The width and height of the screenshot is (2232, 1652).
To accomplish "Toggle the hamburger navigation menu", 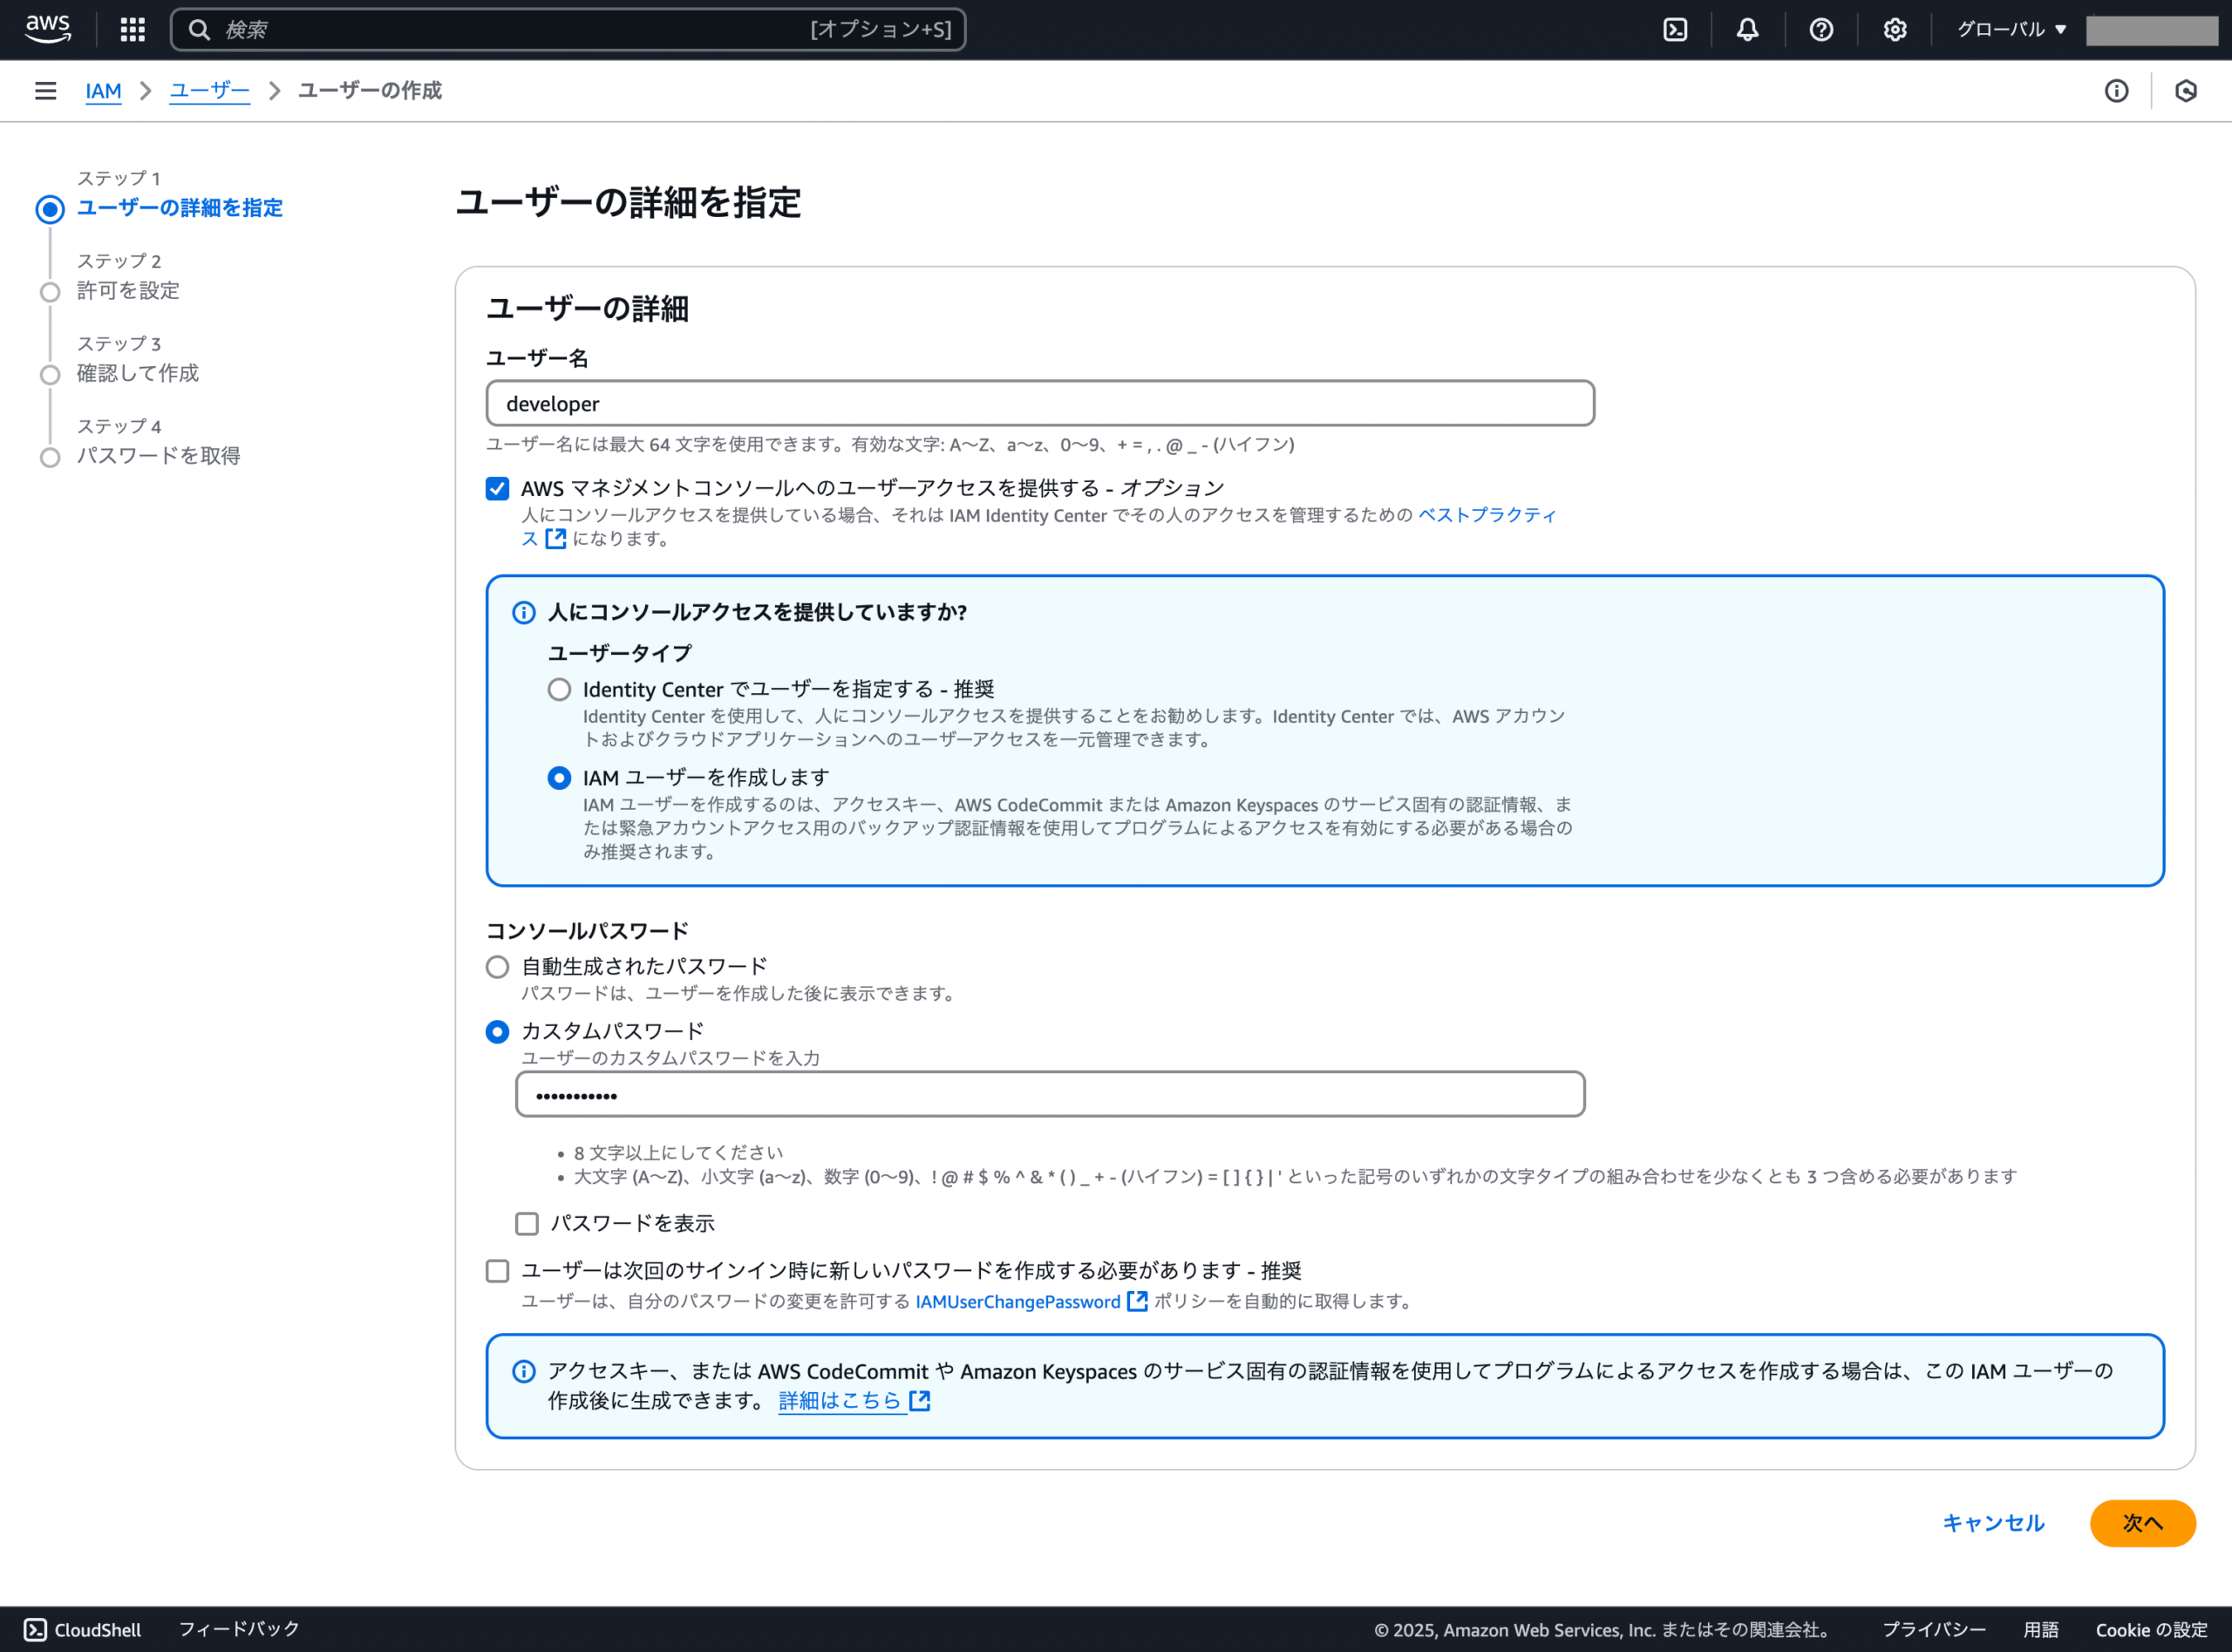I will point(45,91).
